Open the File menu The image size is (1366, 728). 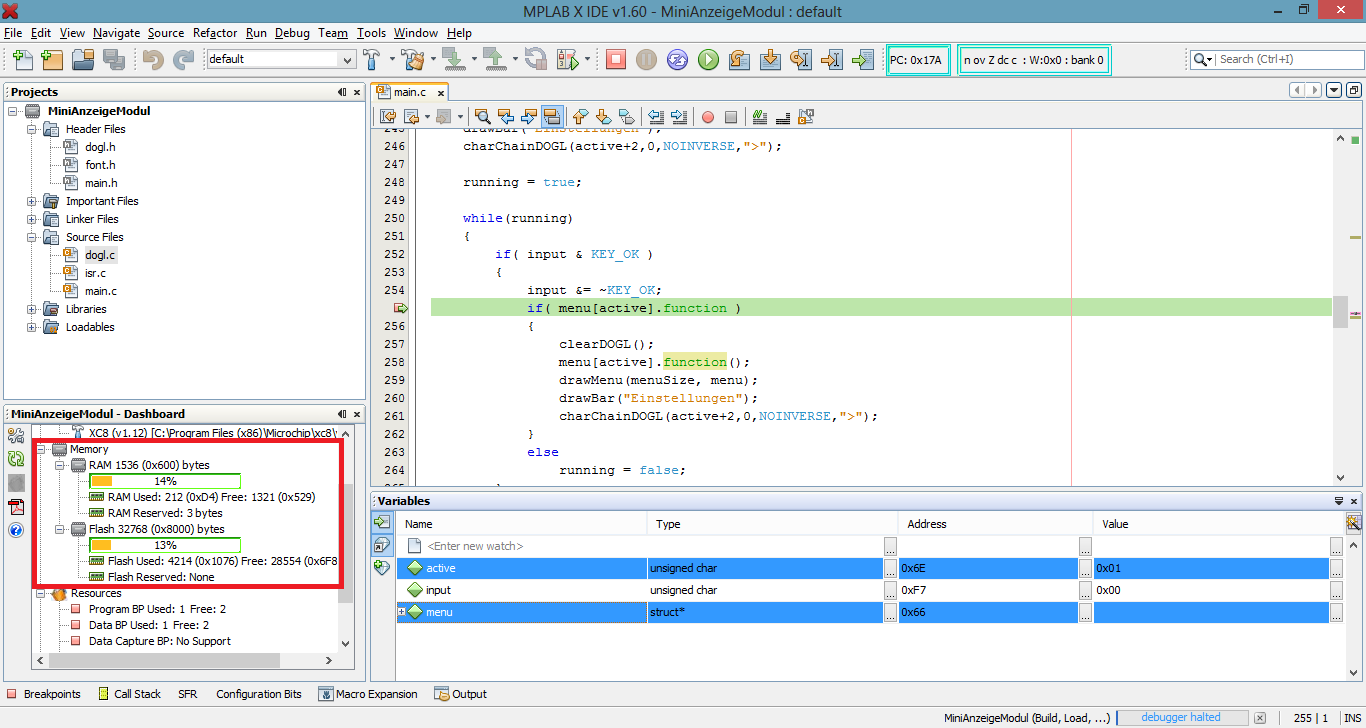point(12,33)
